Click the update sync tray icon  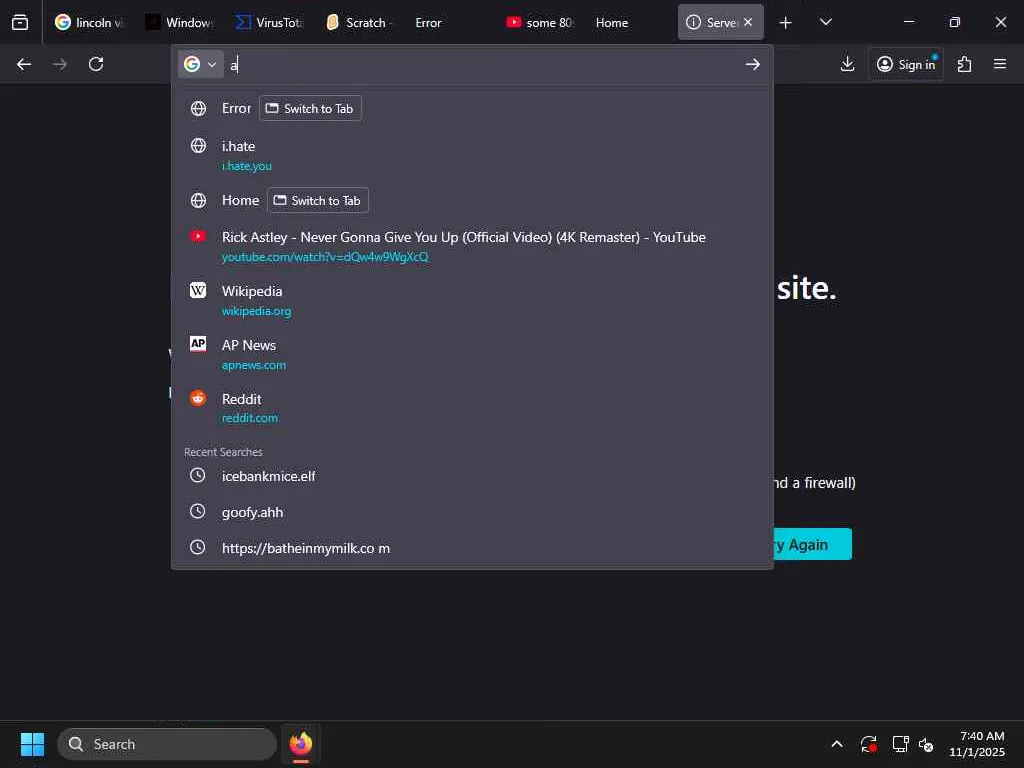tap(869, 744)
